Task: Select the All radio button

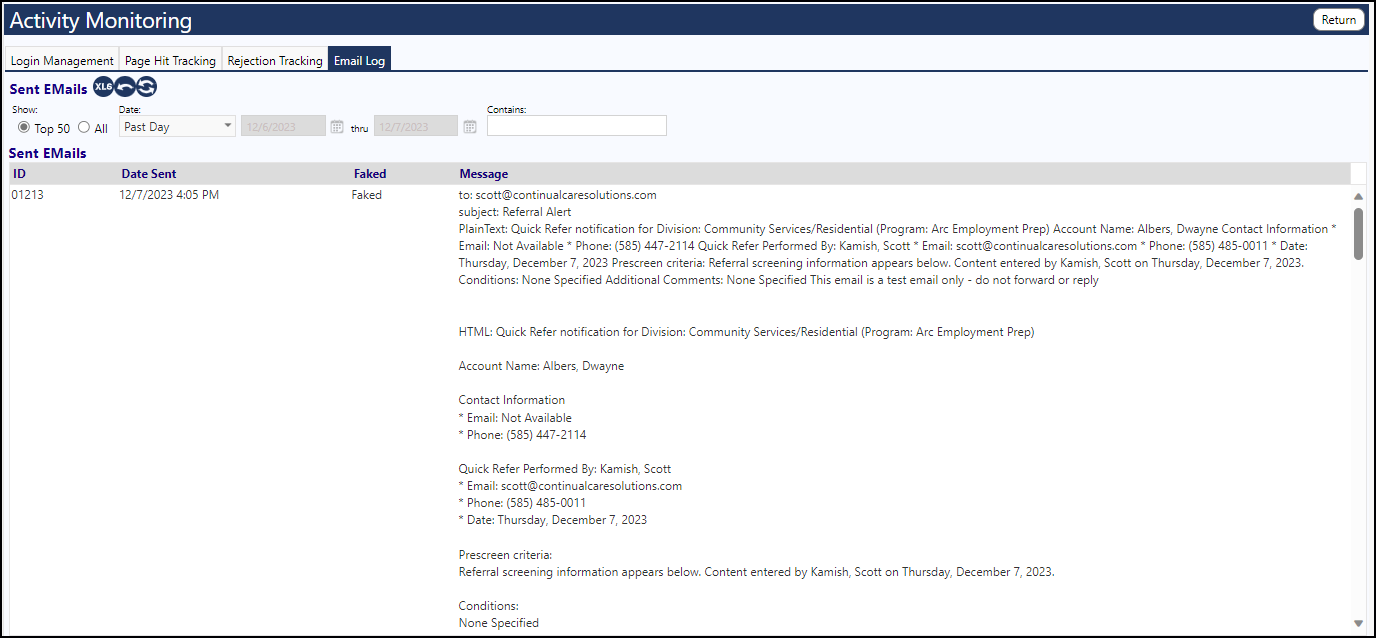Action: [x=84, y=127]
